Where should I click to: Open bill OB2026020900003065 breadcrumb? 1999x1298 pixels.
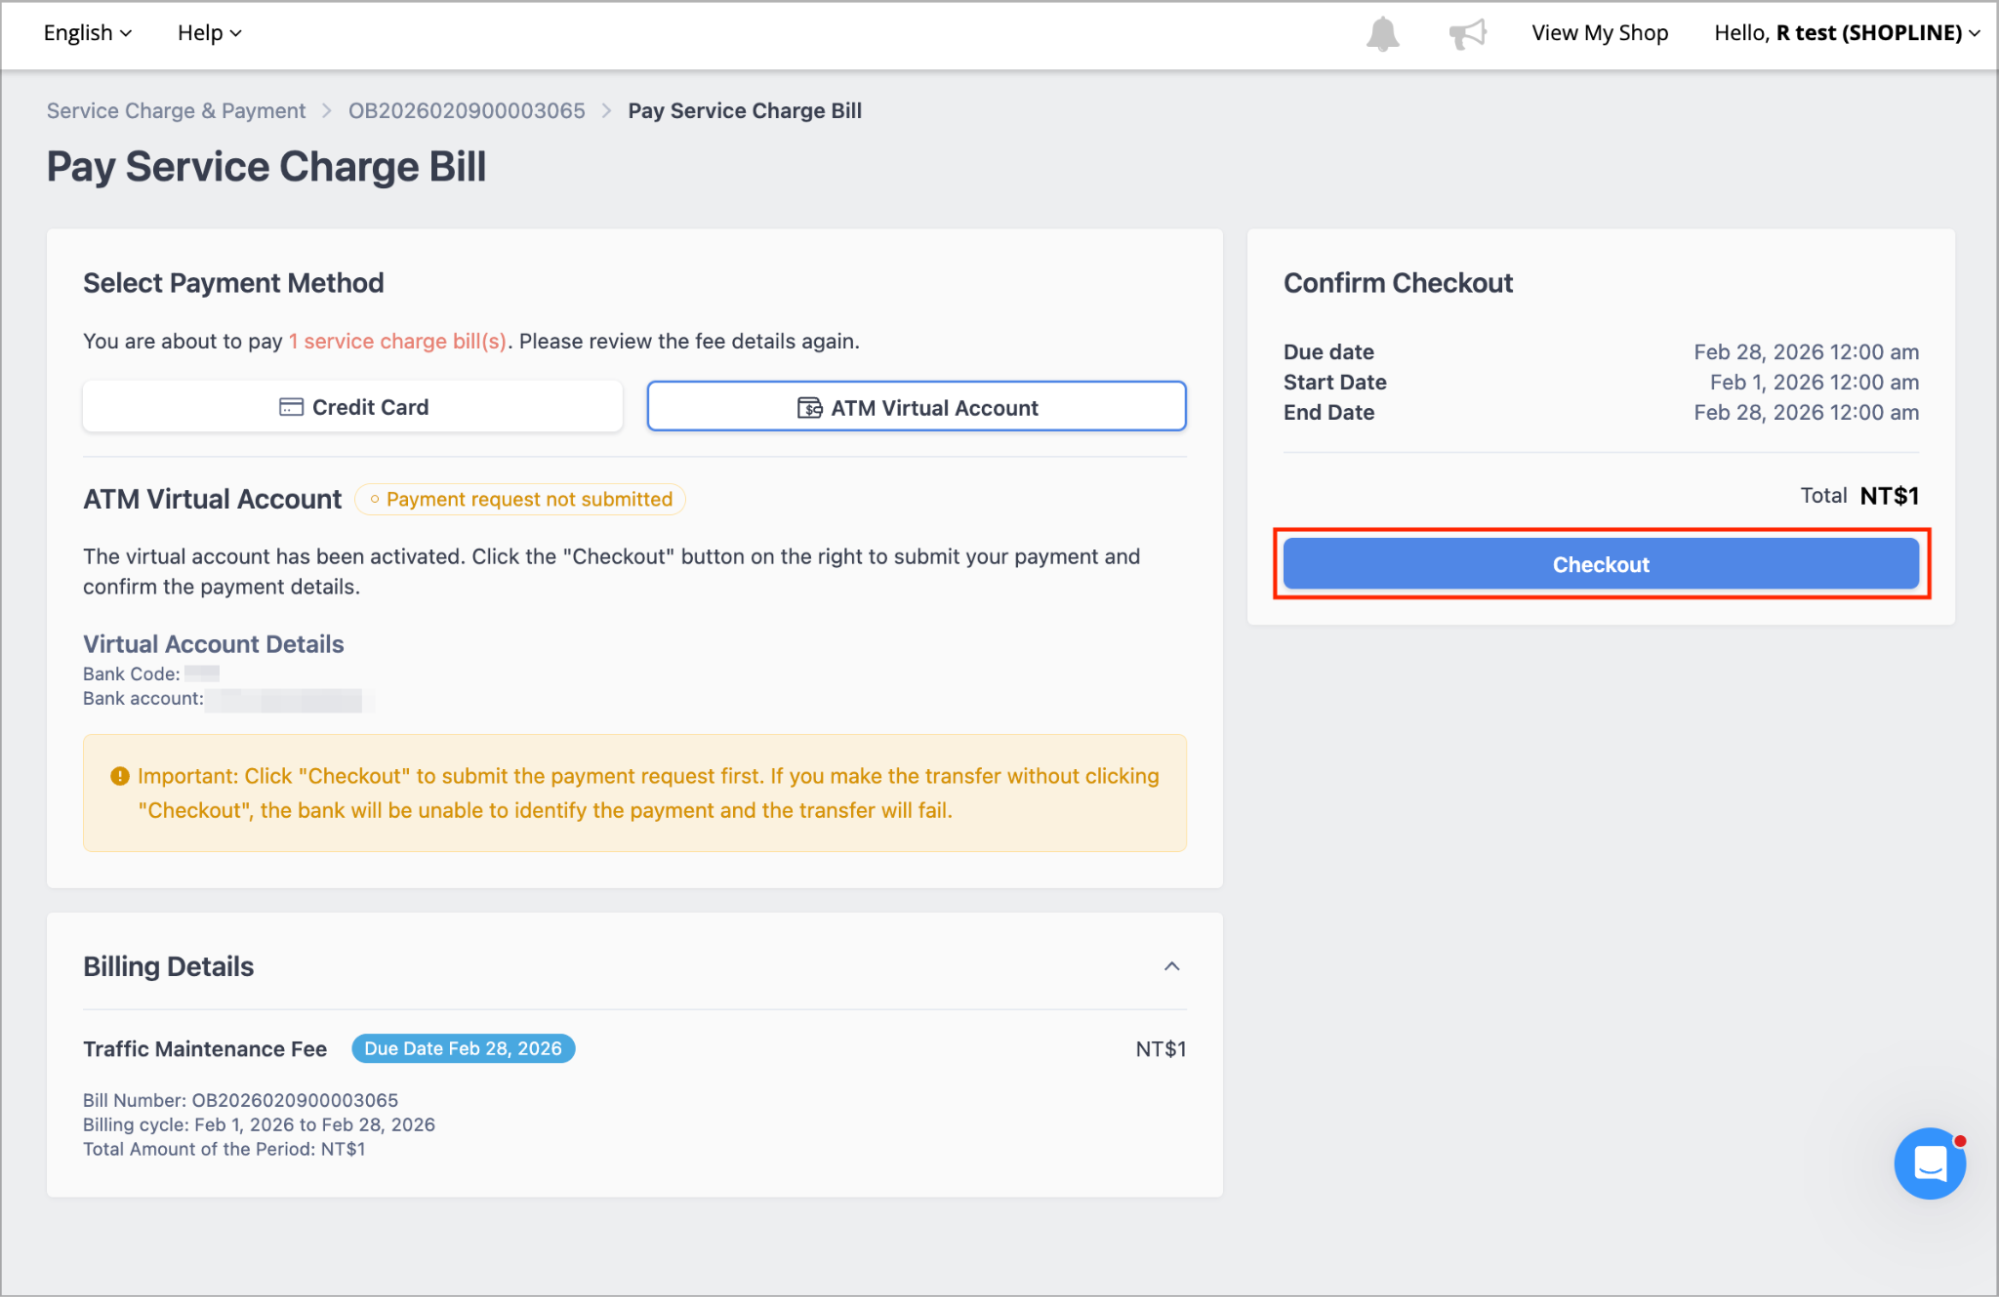click(466, 111)
